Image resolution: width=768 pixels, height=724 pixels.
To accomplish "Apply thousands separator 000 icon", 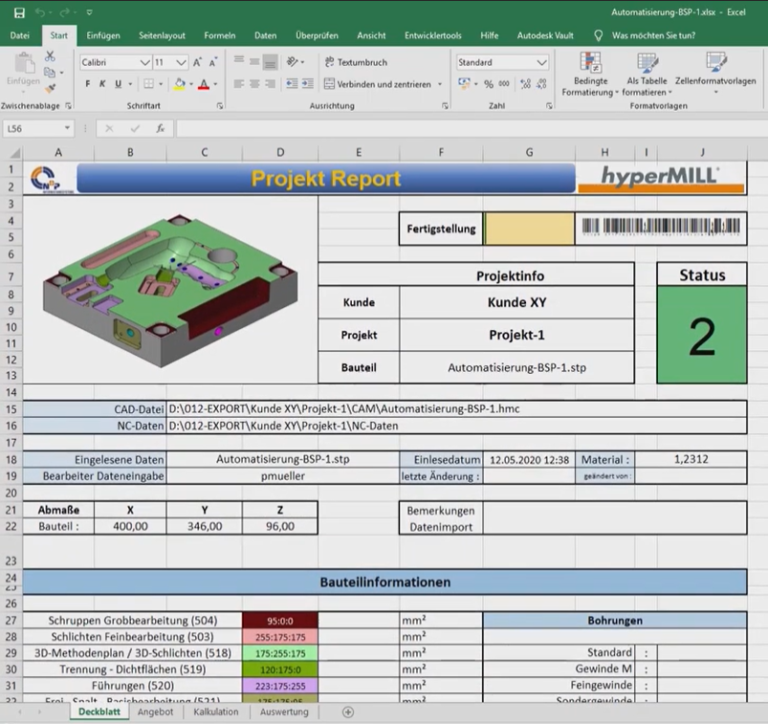I will coord(504,84).
